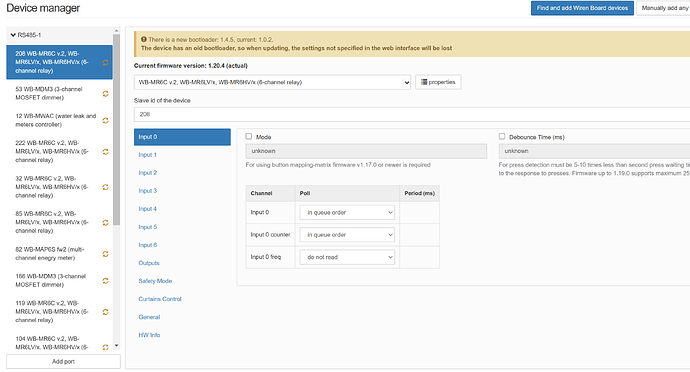Click refresh icon beside 119 WB-MR6C relay
690x372 pixels.
coord(106,312)
